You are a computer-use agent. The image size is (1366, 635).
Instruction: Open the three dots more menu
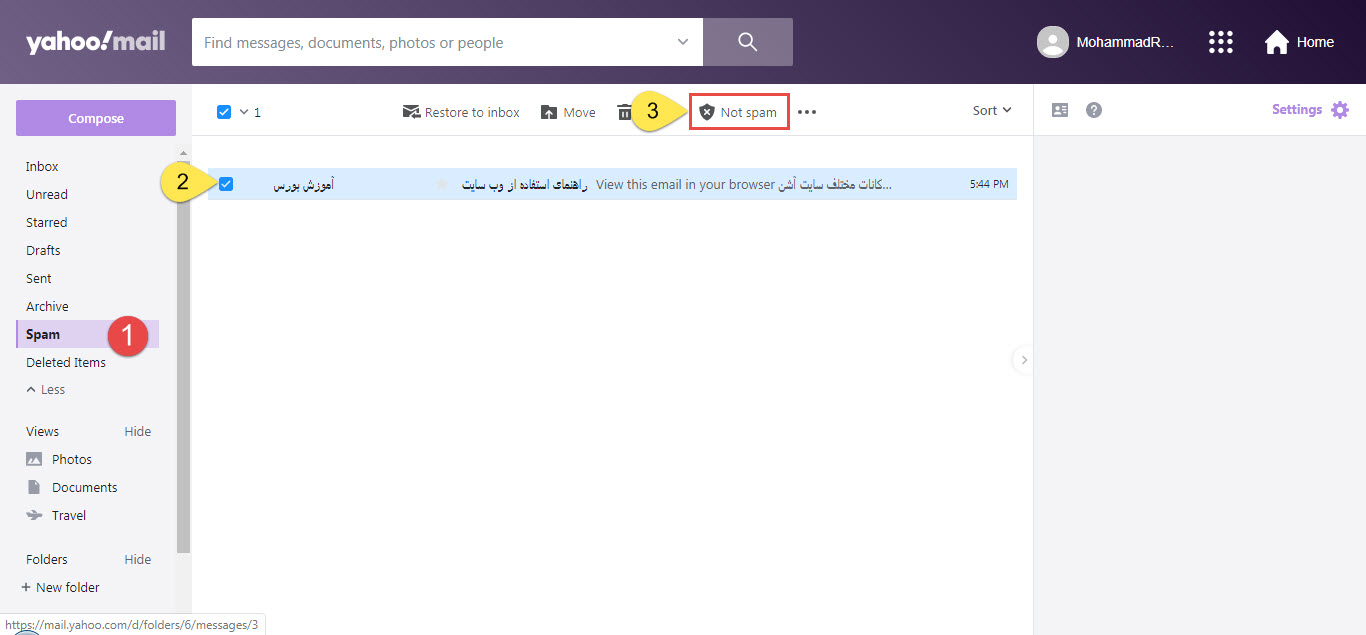pyautogui.click(x=807, y=112)
